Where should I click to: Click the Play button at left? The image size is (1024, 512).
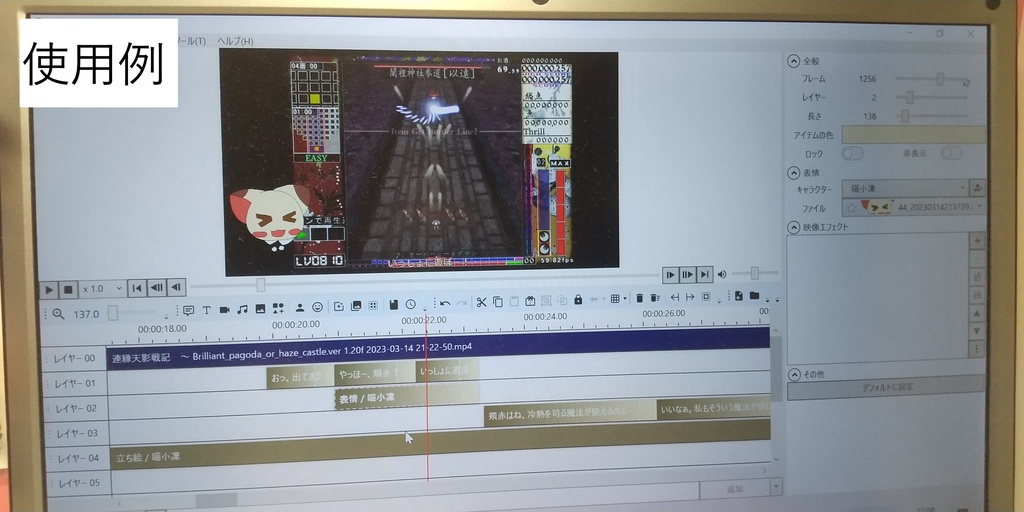tap(49, 289)
